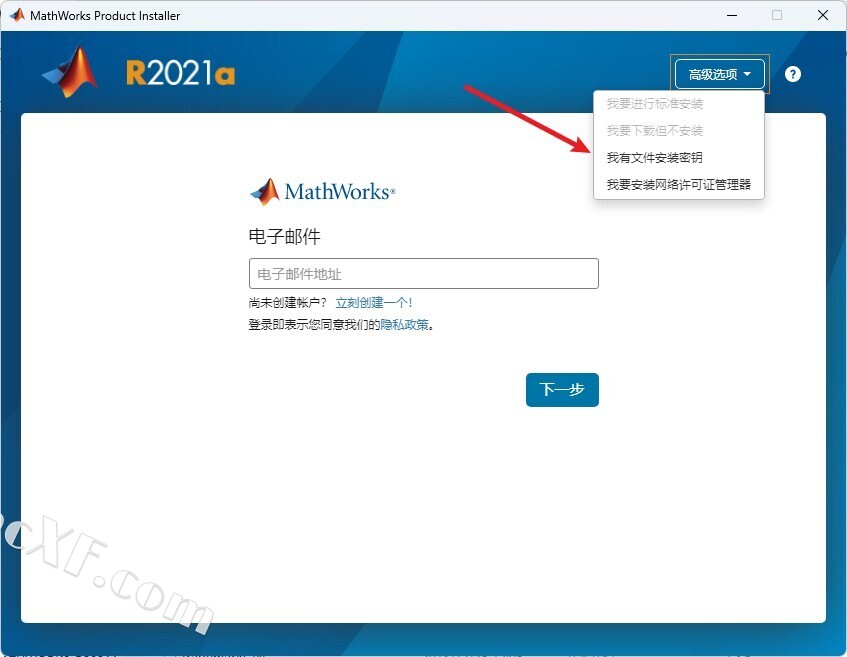Screen dimensions: 847x657
Task: Choose 我有文件安装密钥 menu option
Action: point(654,158)
